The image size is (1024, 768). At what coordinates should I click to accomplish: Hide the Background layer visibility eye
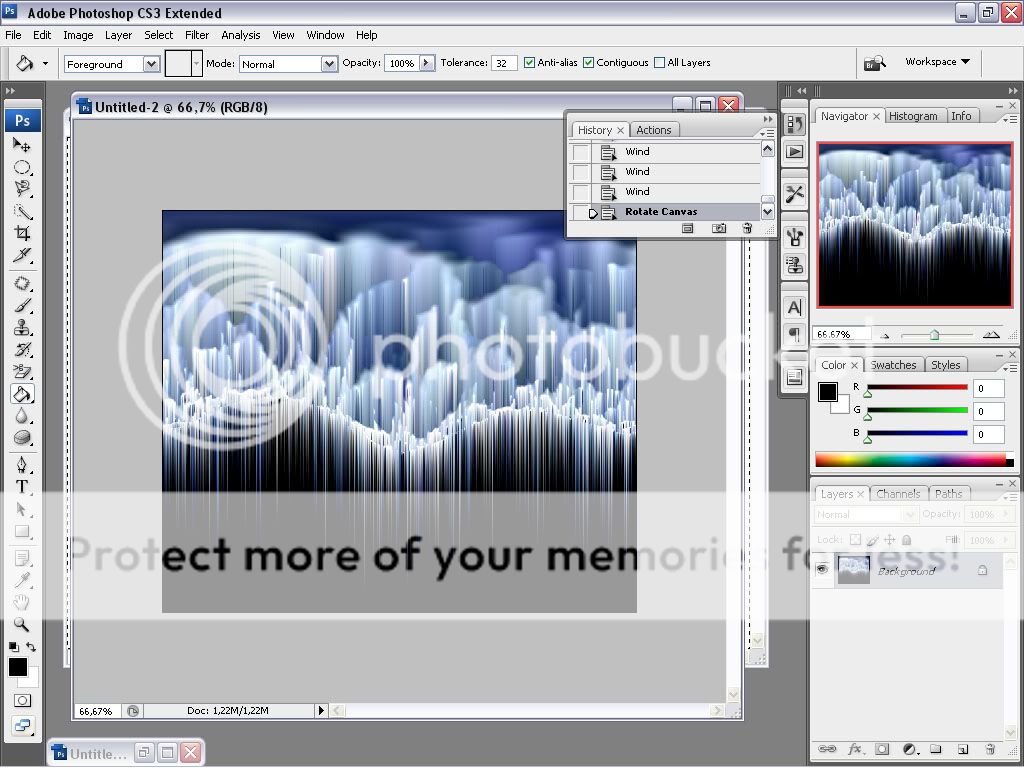tap(822, 569)
